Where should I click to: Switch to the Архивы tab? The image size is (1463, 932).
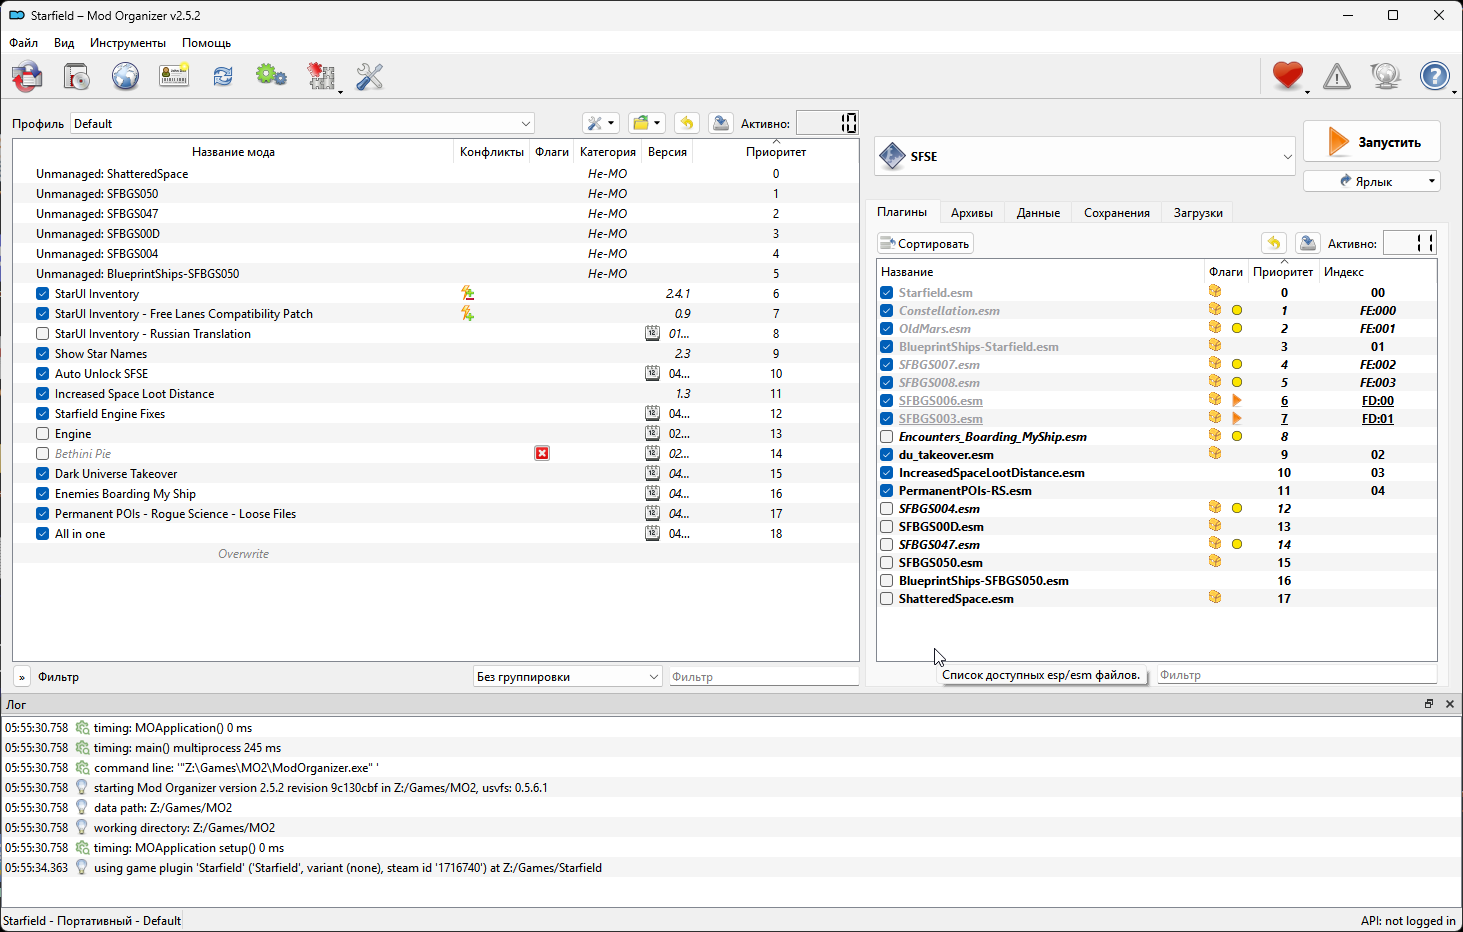pos(972,213)
